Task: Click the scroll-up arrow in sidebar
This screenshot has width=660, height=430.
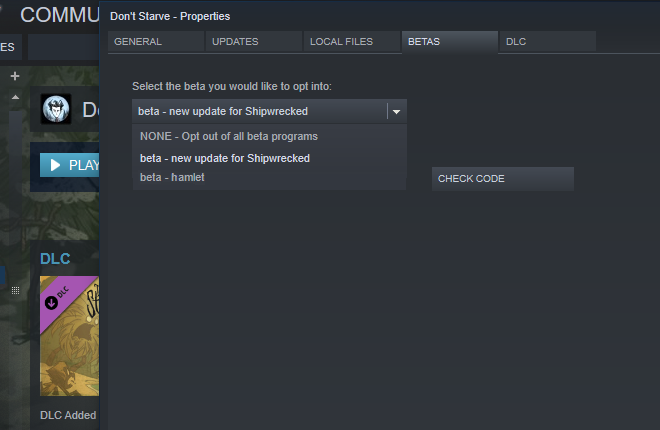Action: 15,97
